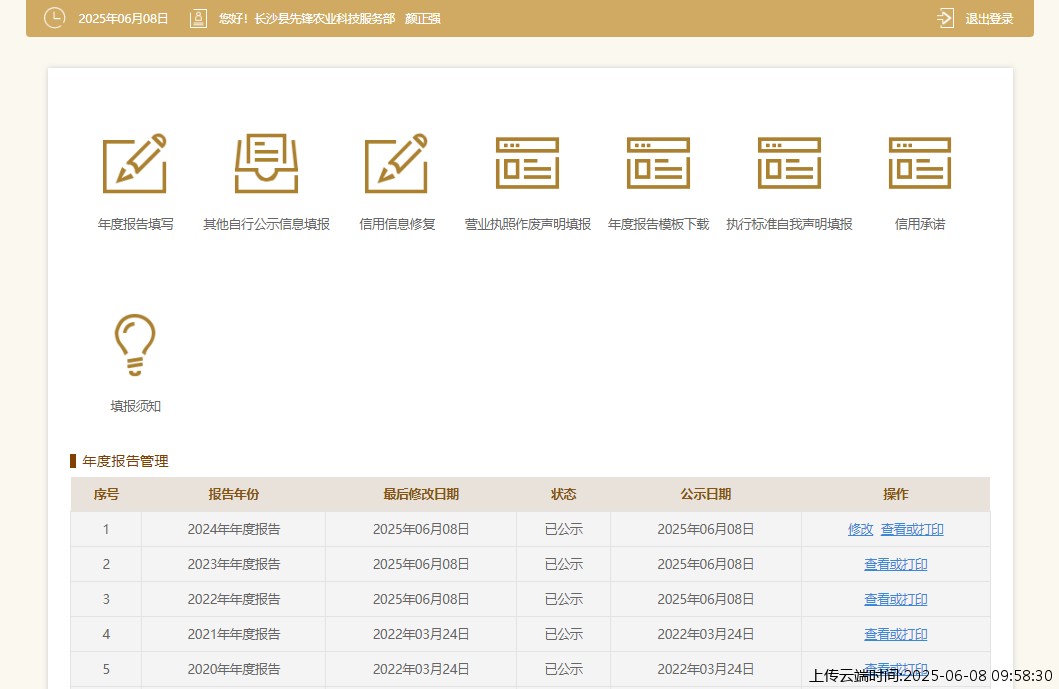Click the 年度报告模板下载 label

click(x=658, y=224)
